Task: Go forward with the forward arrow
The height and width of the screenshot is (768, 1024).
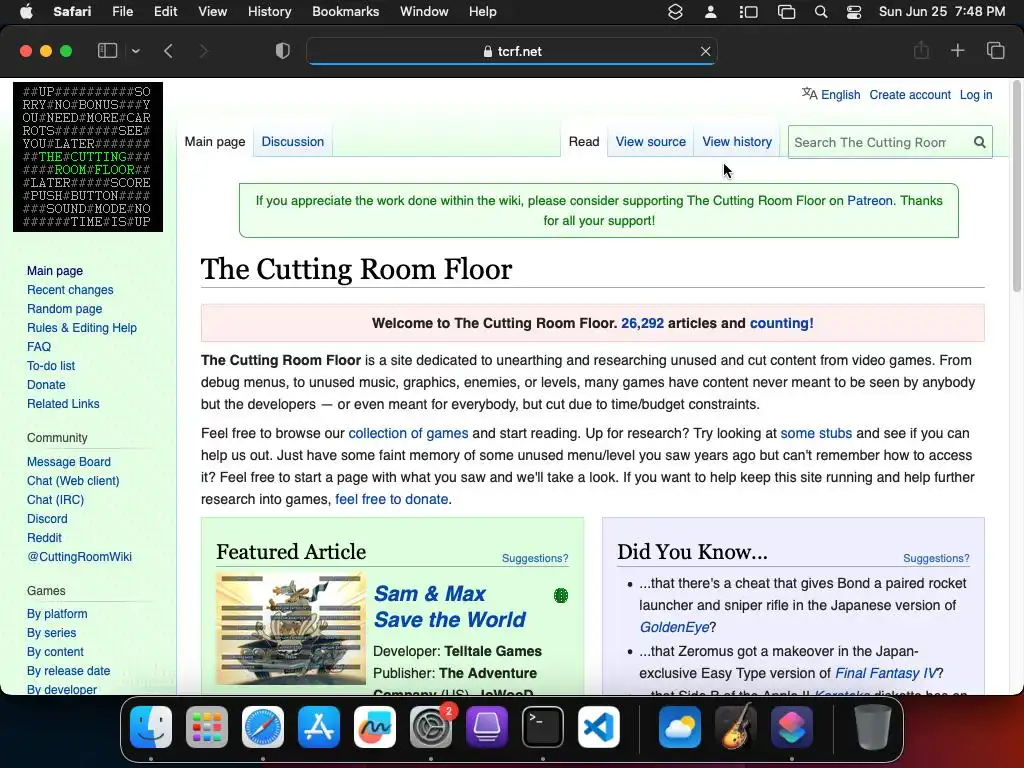Action: [203, 51]
